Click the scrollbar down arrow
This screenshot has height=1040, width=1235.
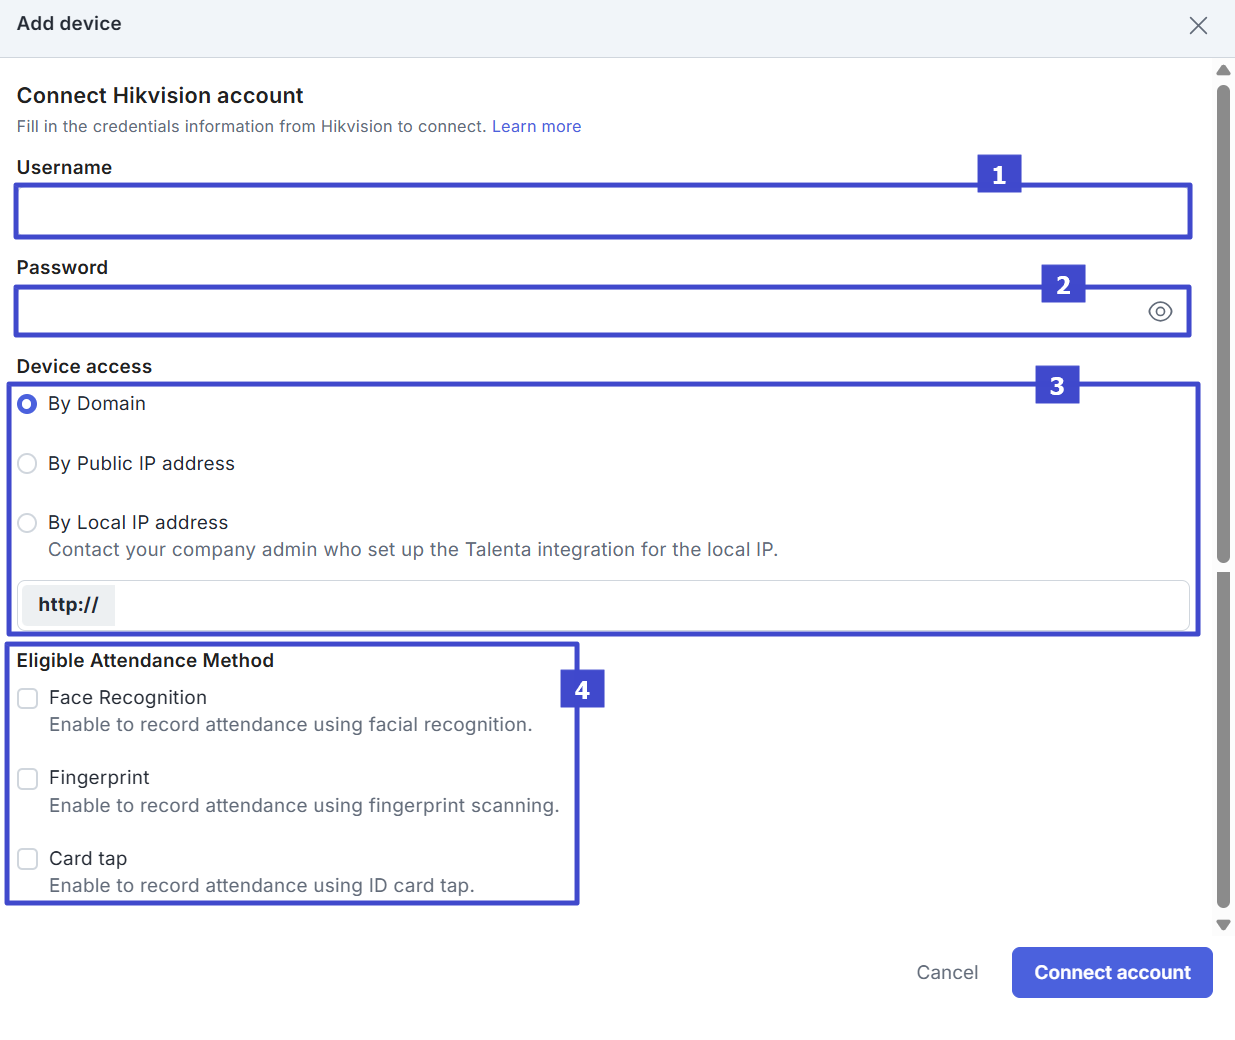[1223, 925]
